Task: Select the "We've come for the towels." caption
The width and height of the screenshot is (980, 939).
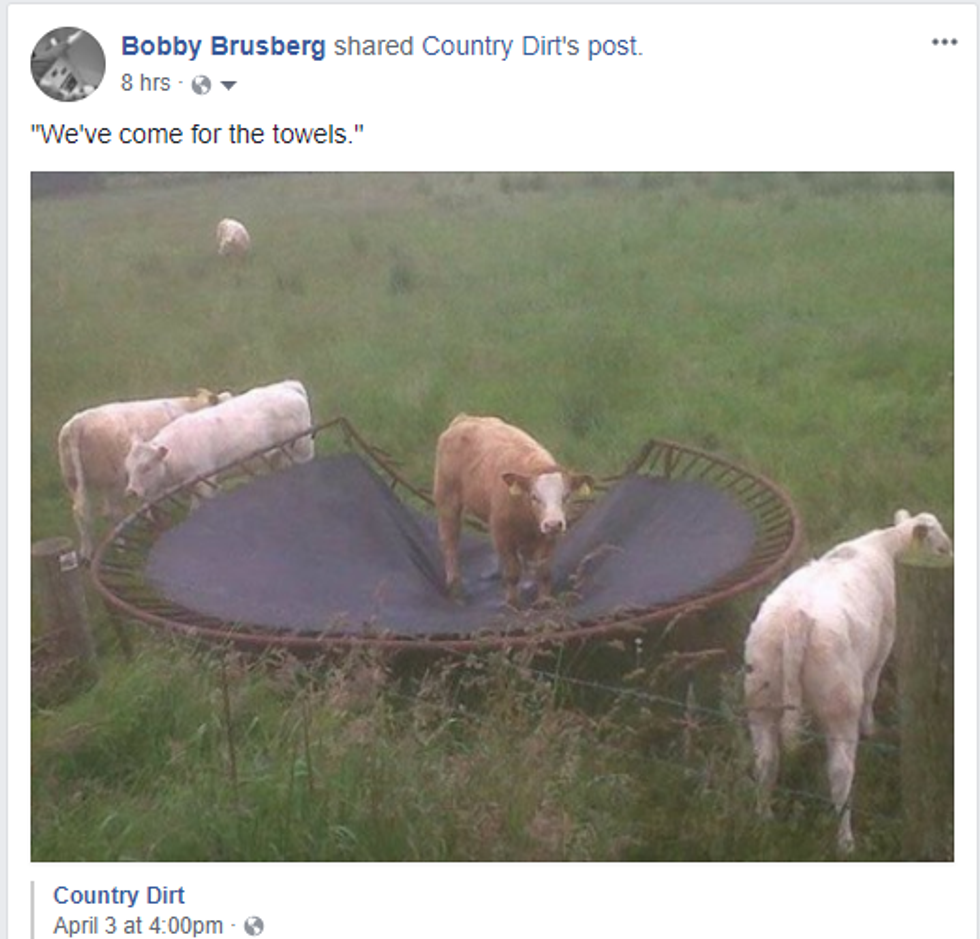Action: click(x=198, y=134)
